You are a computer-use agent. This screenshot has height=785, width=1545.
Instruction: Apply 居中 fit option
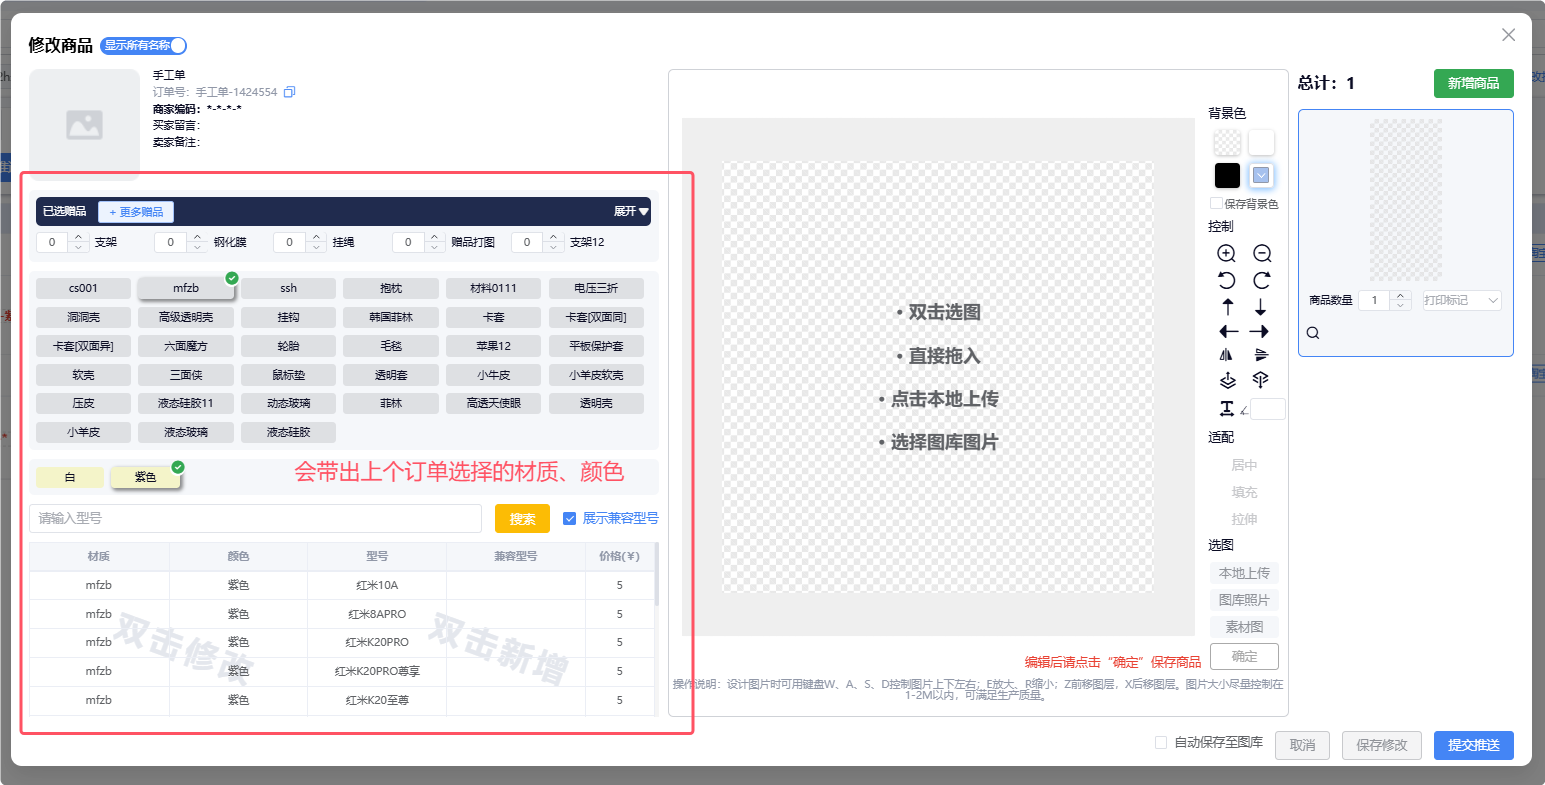click(x=1244, y=465)
